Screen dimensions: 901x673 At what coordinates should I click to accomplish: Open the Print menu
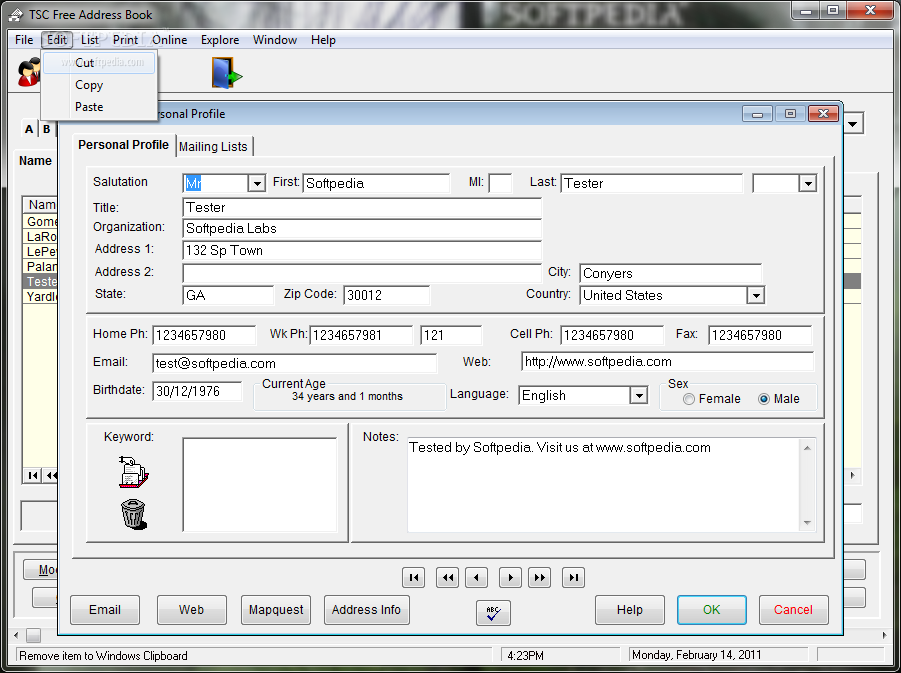(125, 40)
